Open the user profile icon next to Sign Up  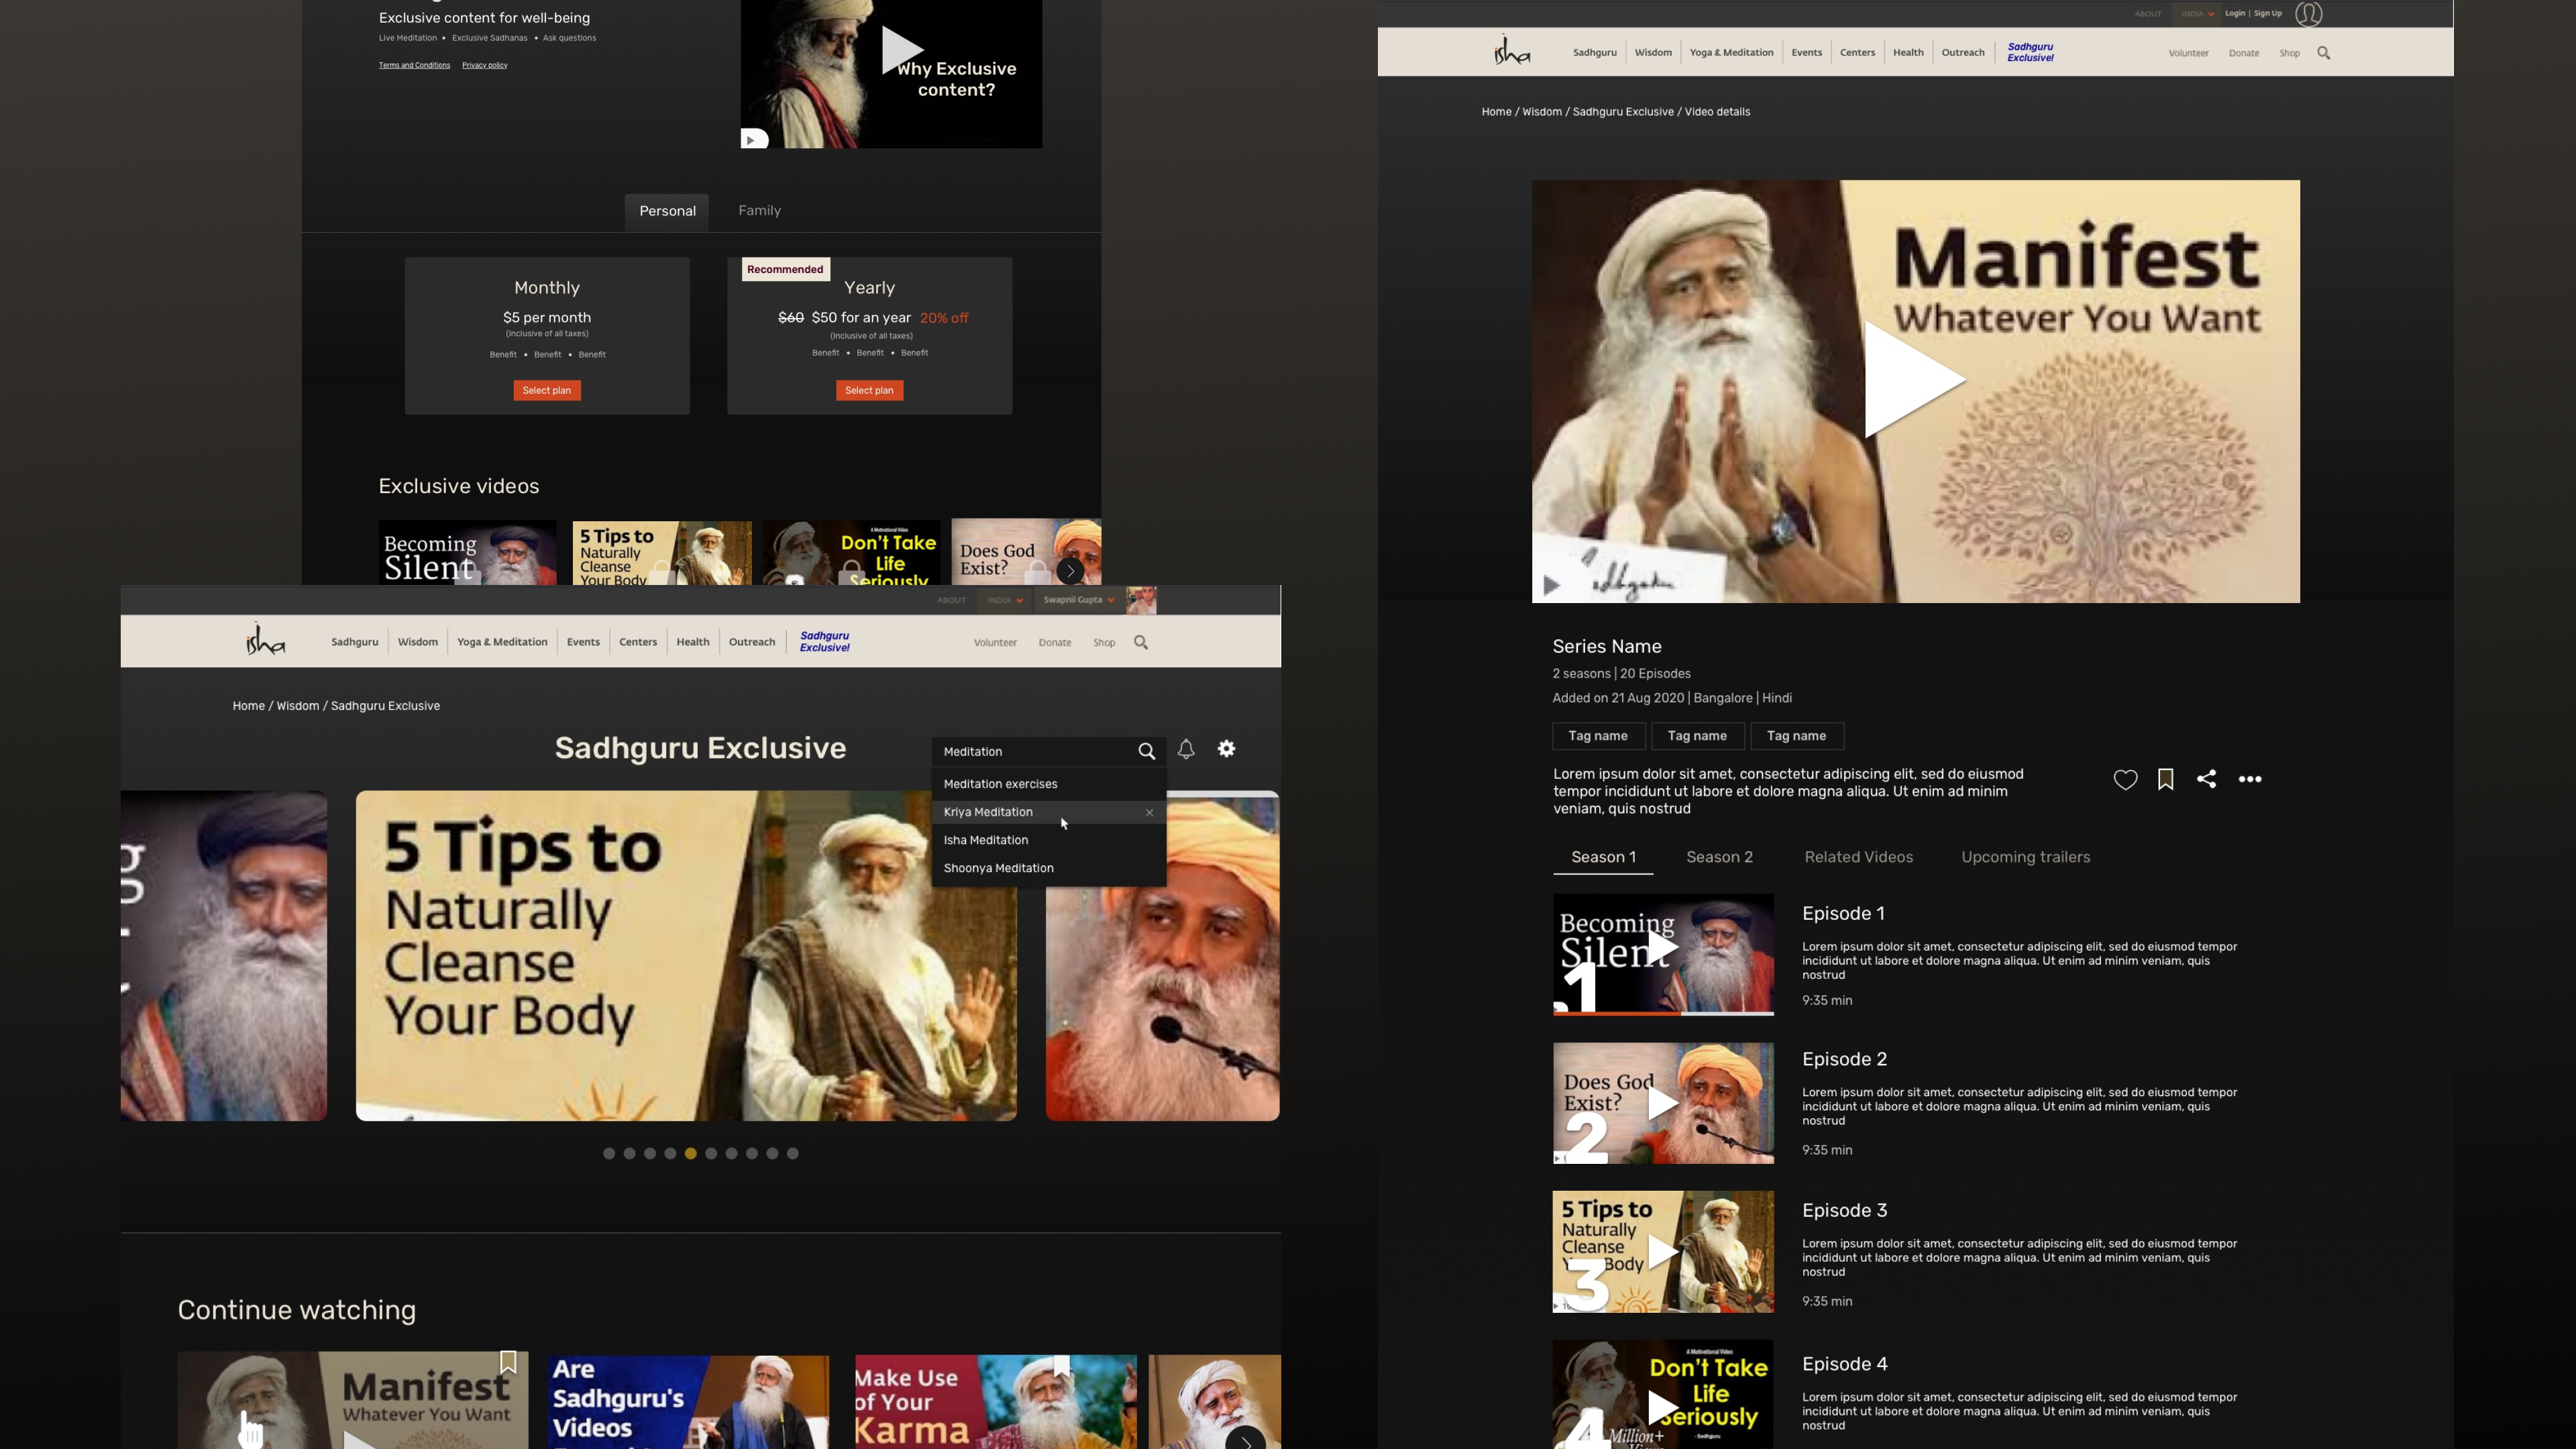[x=2309, y=14]
